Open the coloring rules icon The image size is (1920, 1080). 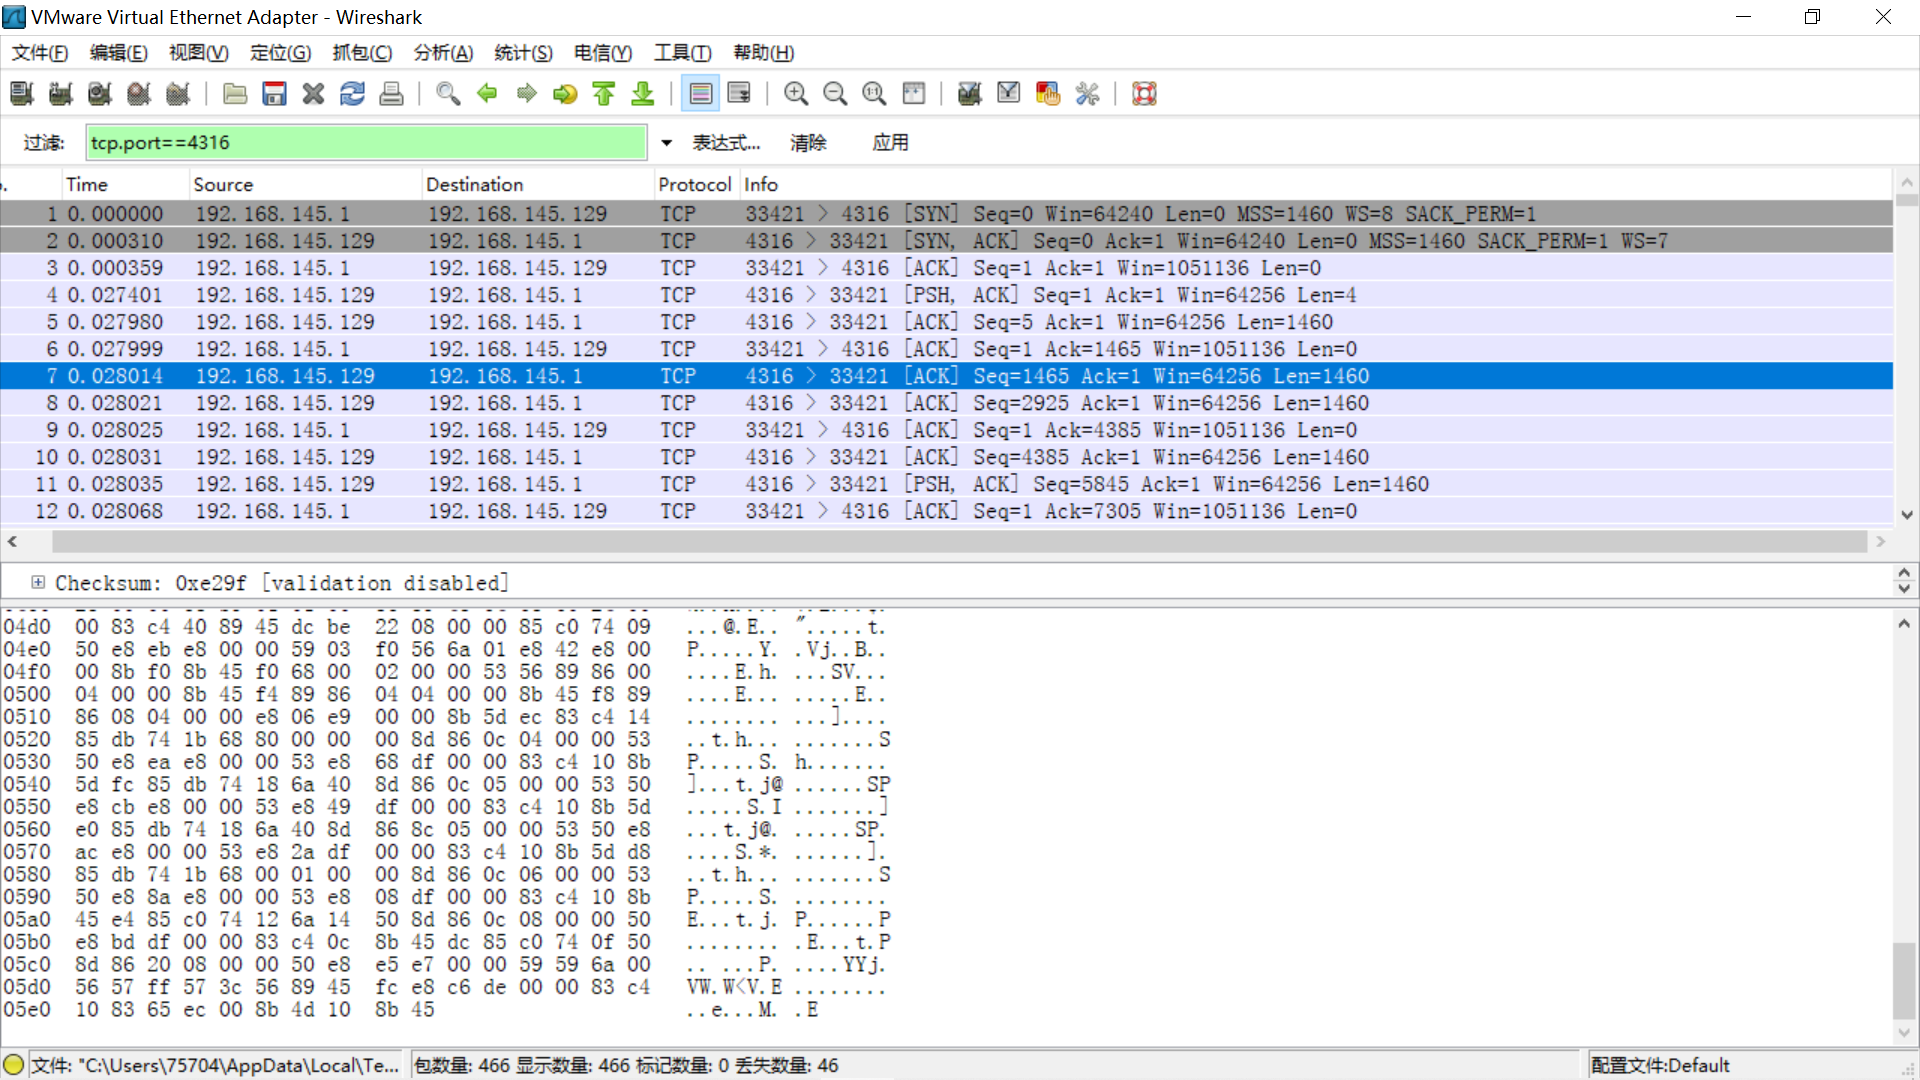coord(1048,94)
